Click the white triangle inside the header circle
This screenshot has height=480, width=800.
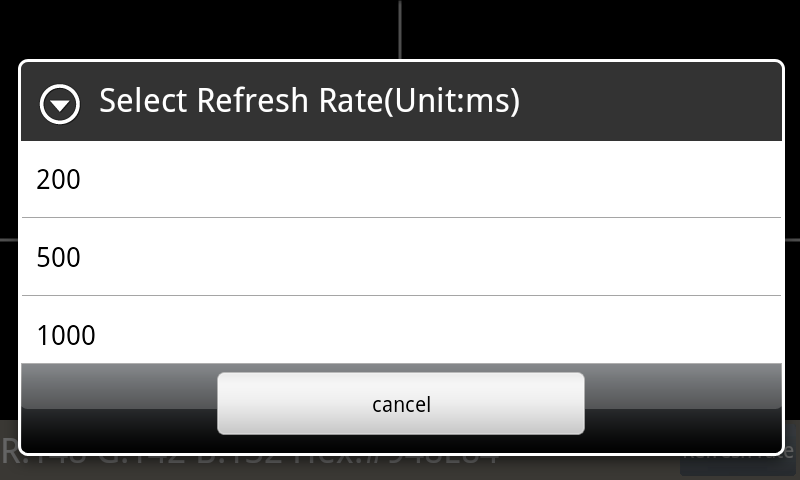point(60,106)
